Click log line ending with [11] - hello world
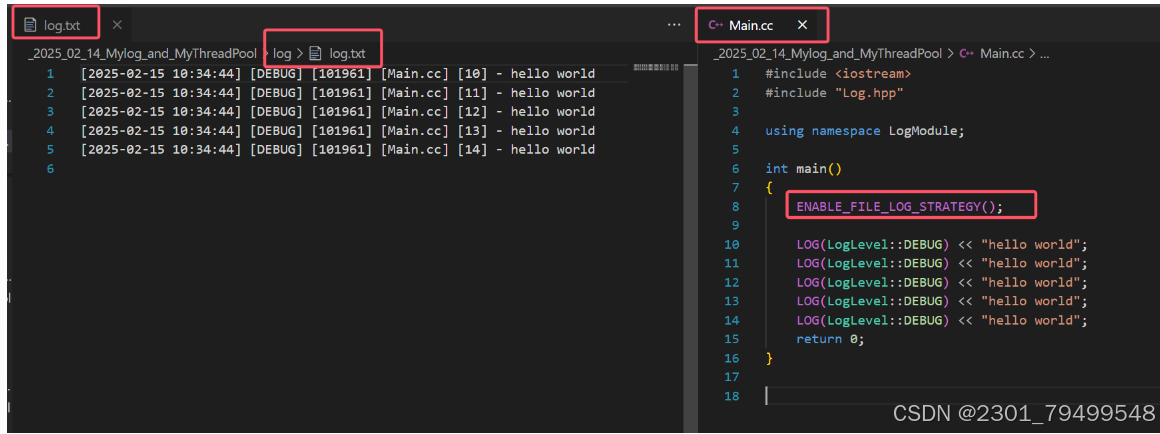Screen dimensions: 1160x434 click(338, 93)
